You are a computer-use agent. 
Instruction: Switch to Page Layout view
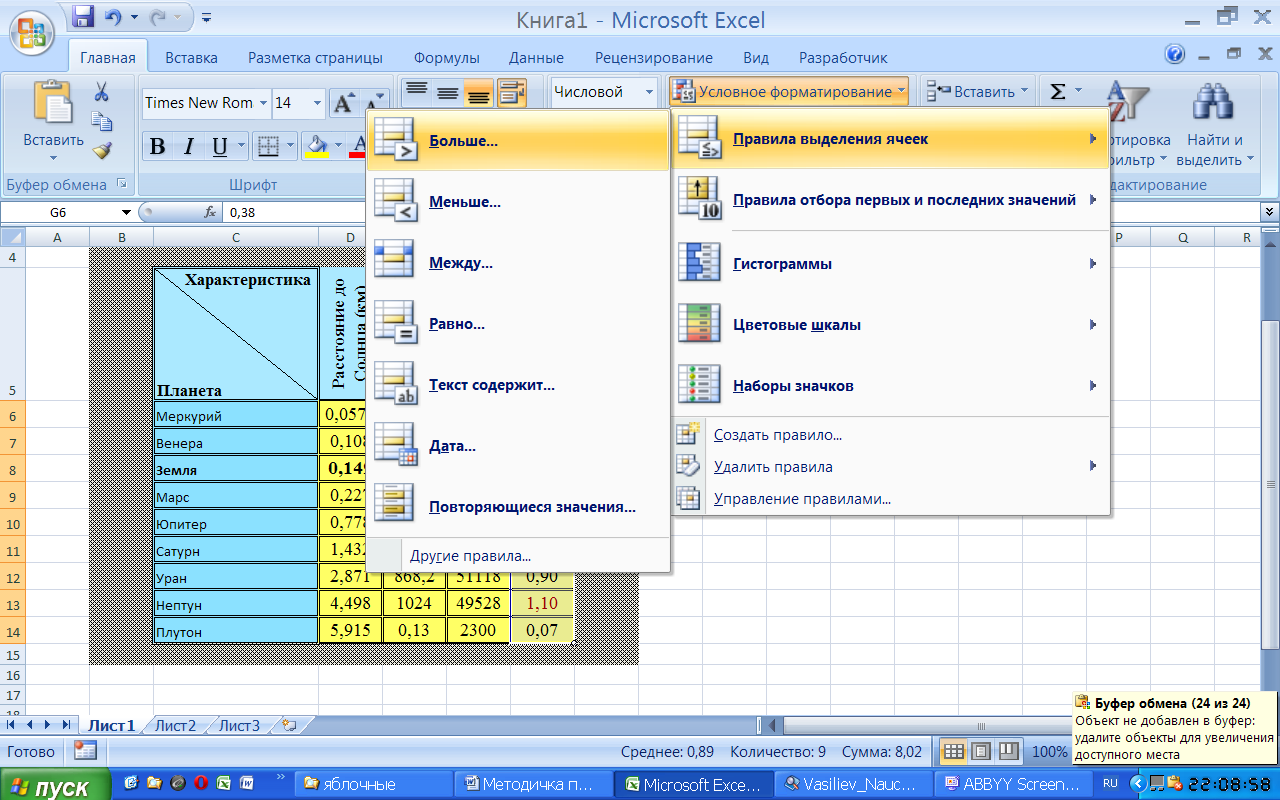[981, 751]
